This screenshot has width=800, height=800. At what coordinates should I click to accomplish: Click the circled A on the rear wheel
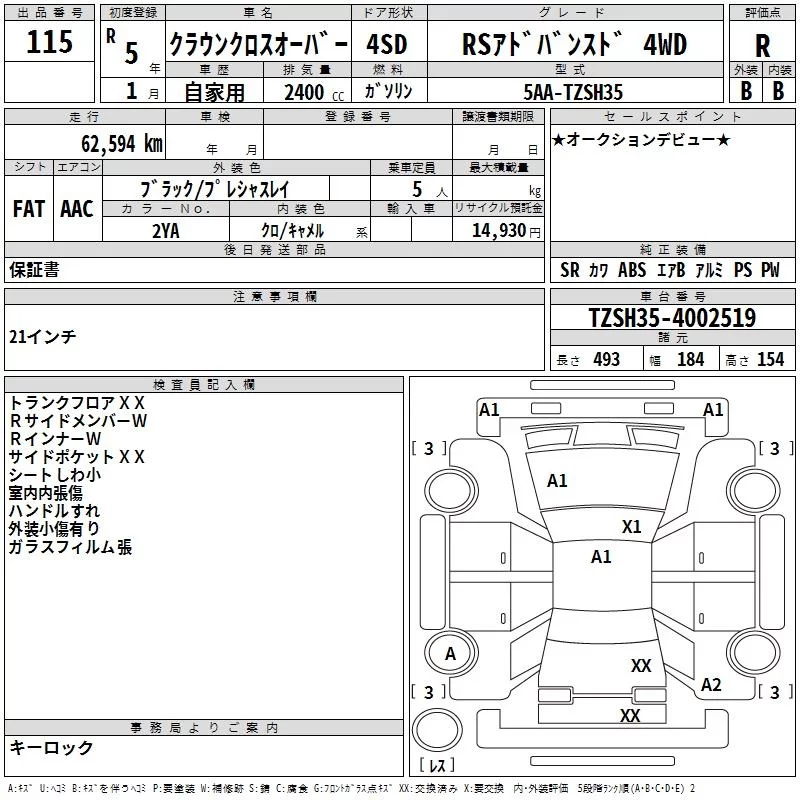[x=450, y=654]
